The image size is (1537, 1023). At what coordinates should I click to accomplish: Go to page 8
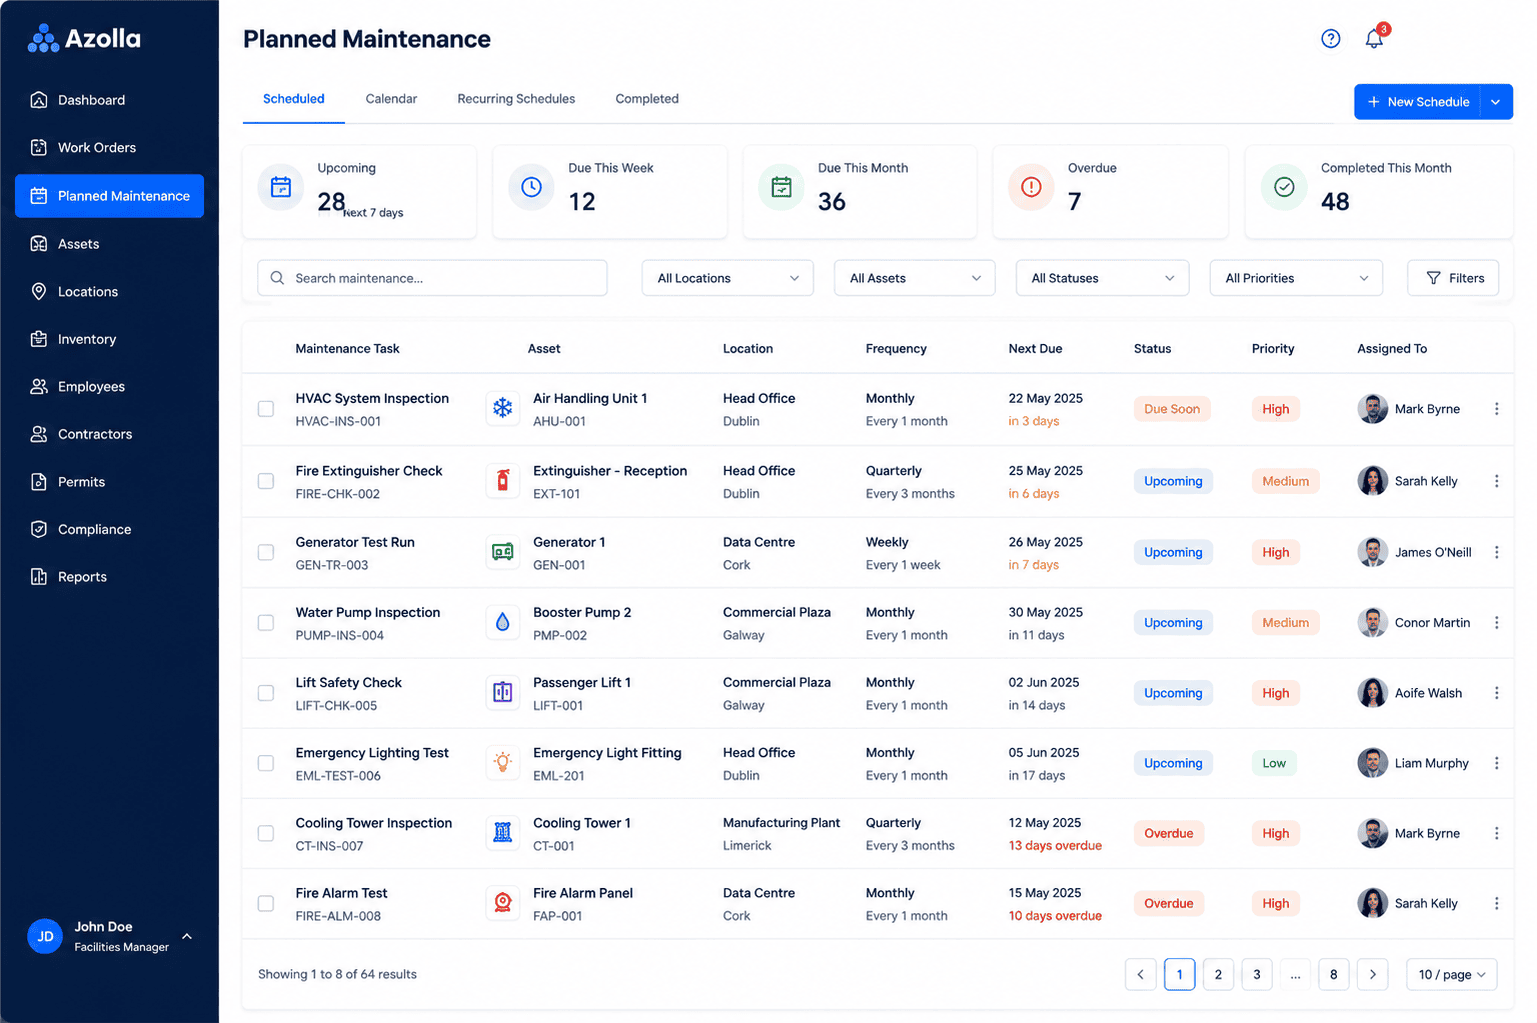point(1333,974)
